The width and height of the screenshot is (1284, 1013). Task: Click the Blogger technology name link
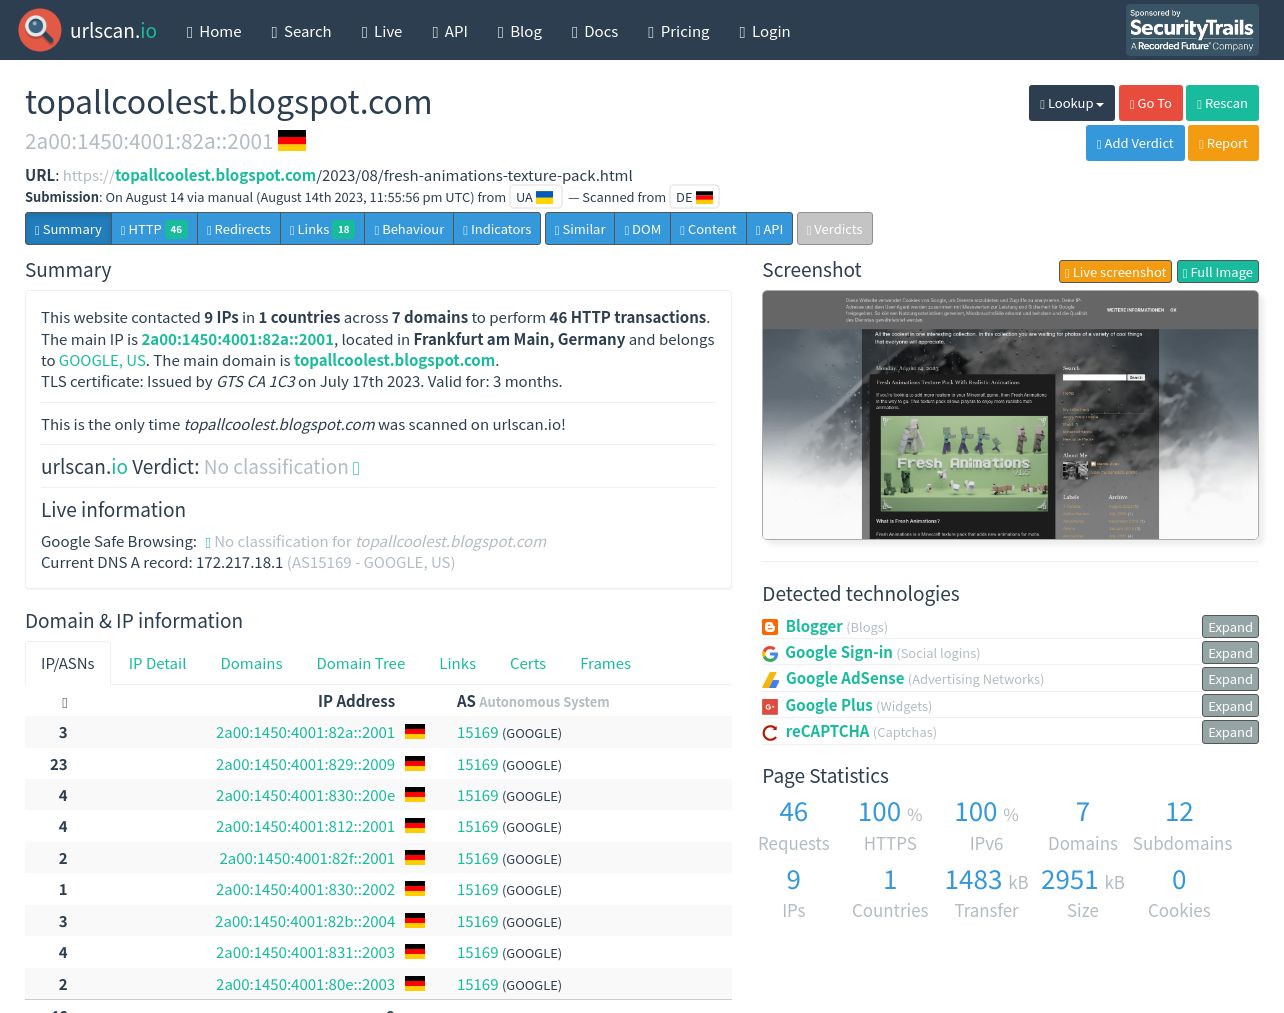point(814,626)
